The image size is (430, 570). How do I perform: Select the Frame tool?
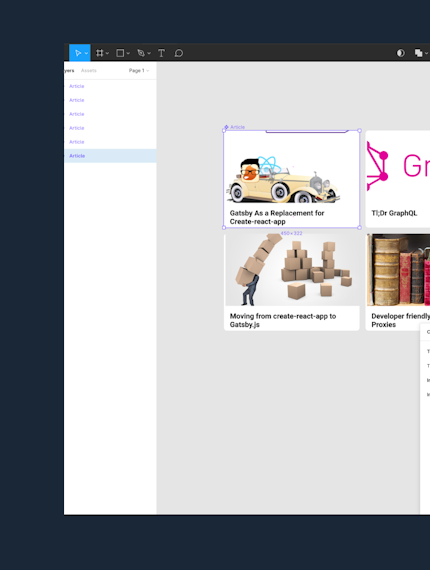pyautogui.click(x=100, y=53)
